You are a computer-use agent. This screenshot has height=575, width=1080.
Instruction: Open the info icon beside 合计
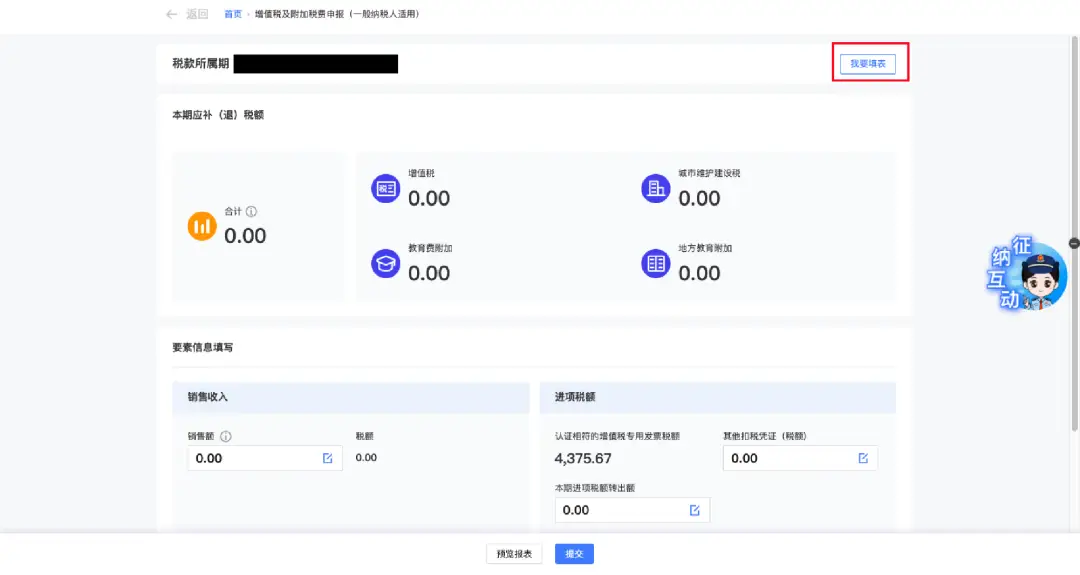(251, 211)
